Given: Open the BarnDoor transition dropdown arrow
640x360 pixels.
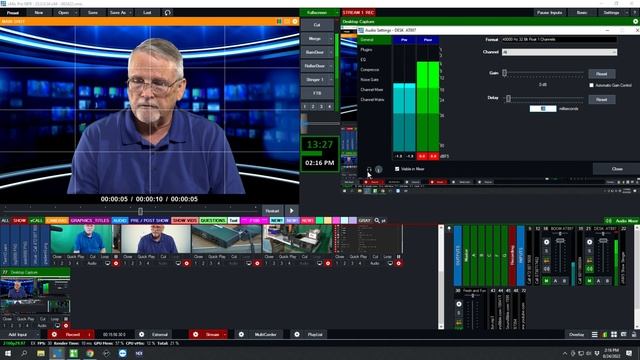Looking at the screenshot, I should coord(330,52).
